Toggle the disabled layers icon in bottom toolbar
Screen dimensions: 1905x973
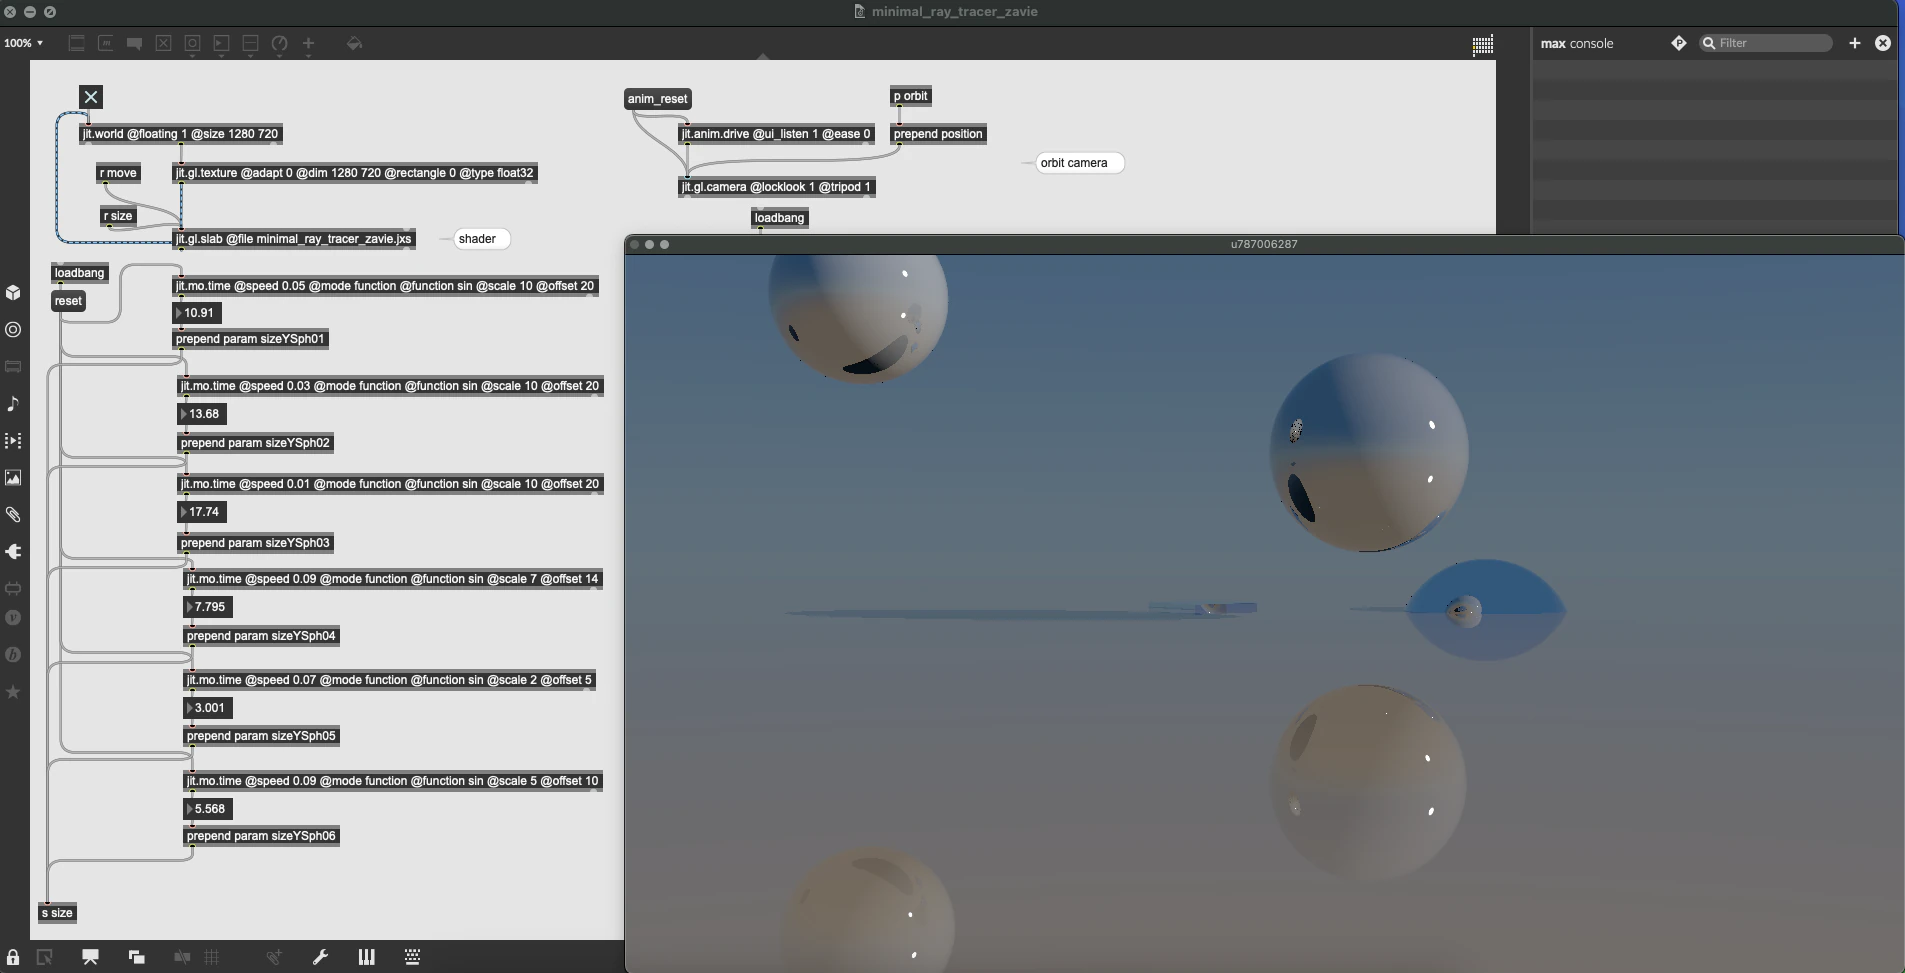182,957
